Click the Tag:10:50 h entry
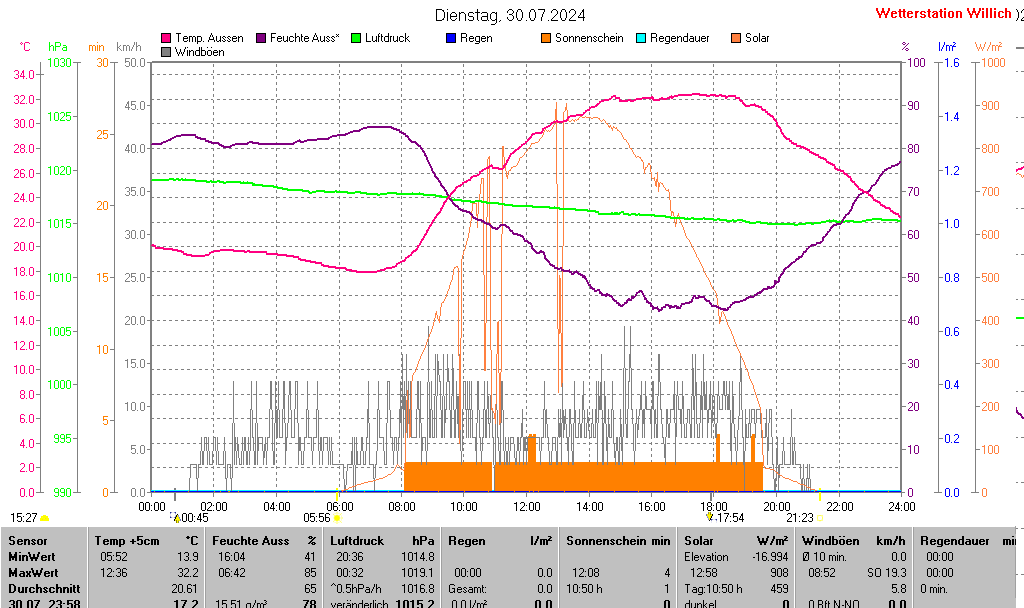1024x608 pixels. tap(713, 588)
